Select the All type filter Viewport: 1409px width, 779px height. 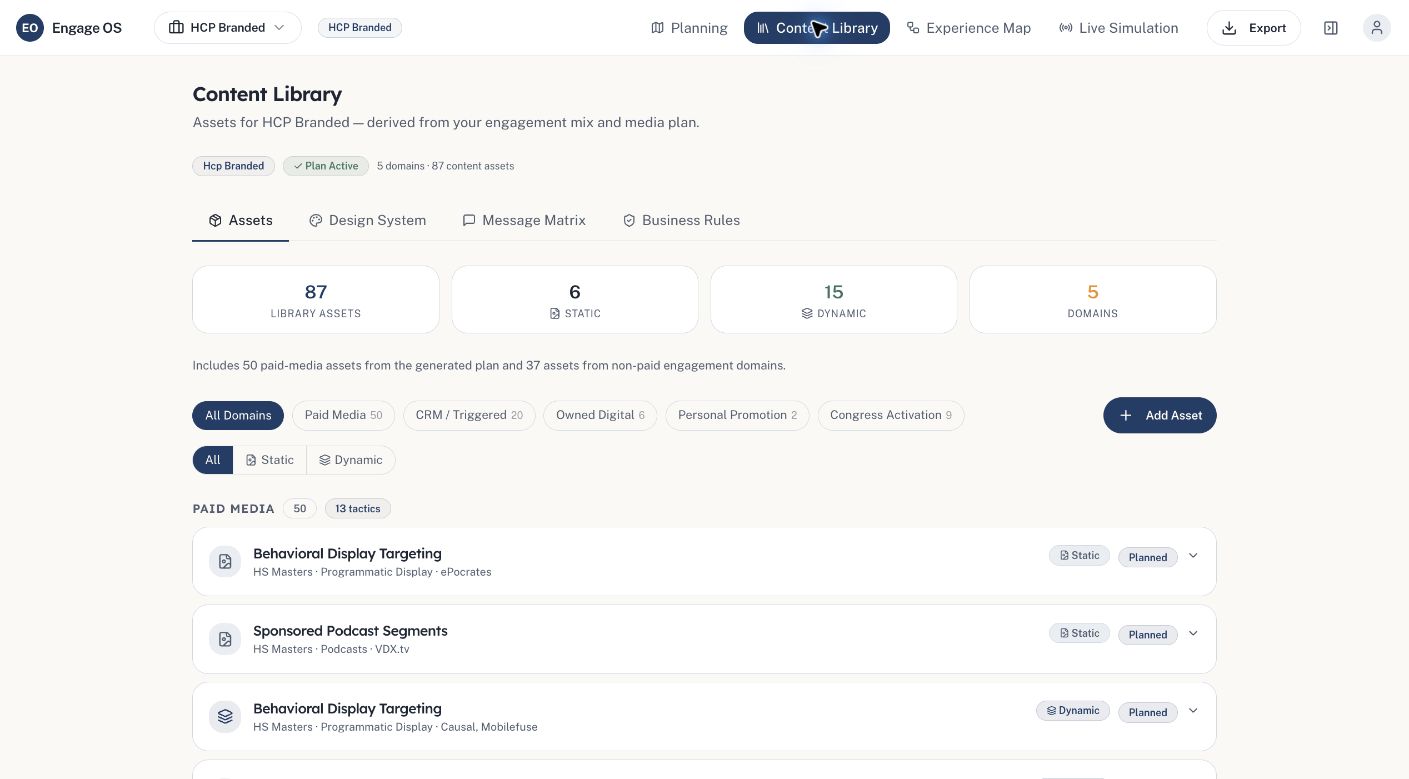(213, 460)
